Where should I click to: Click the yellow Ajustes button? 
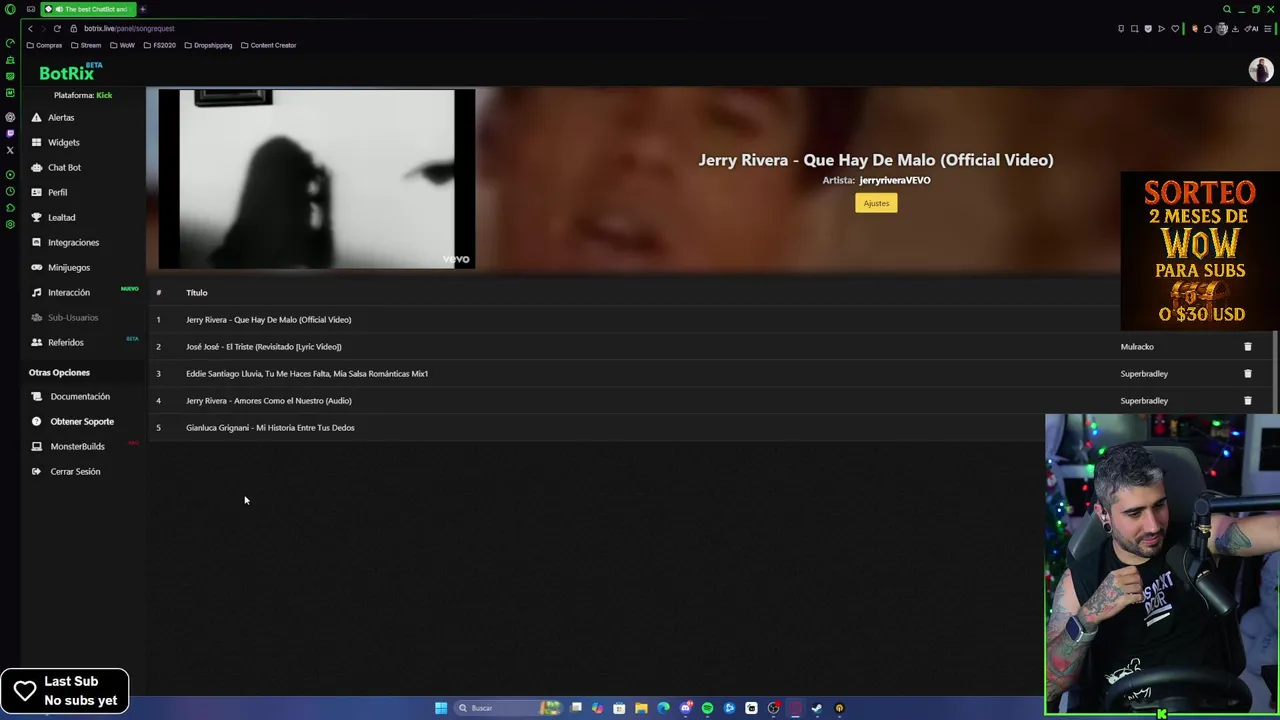click(876, 203)
